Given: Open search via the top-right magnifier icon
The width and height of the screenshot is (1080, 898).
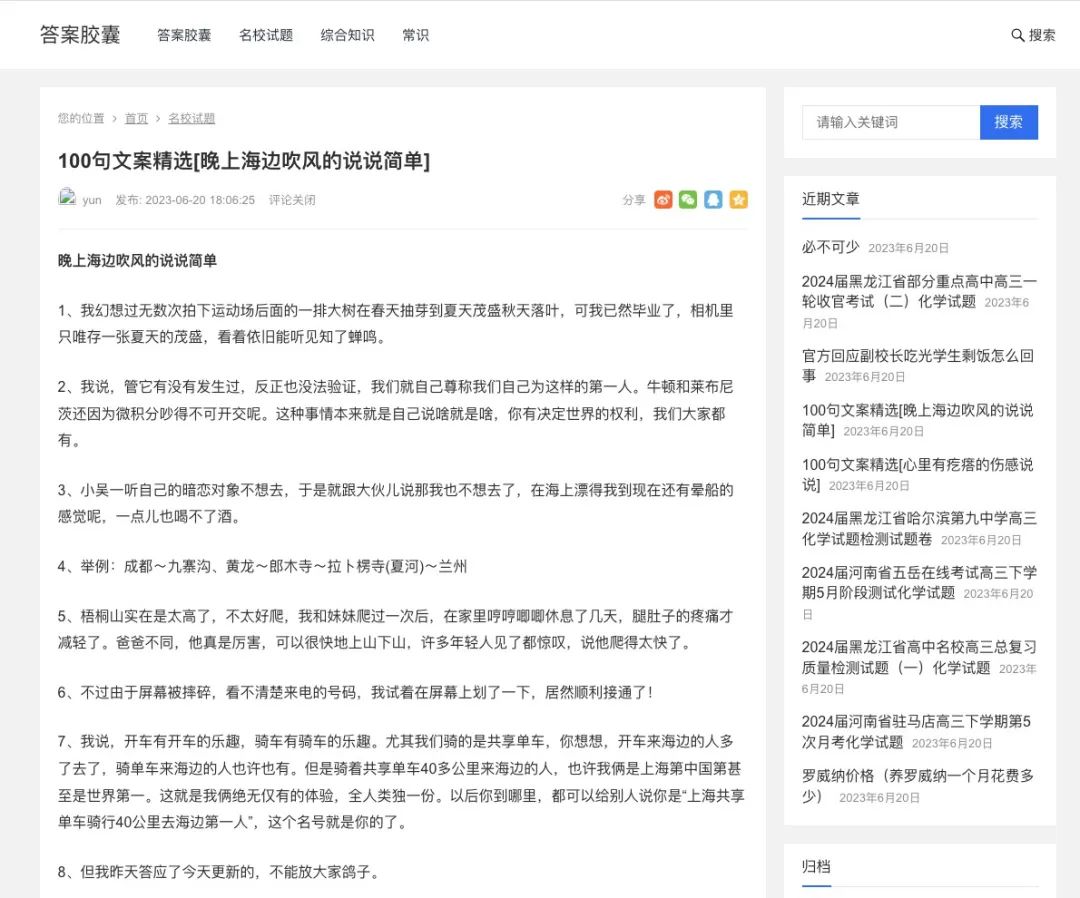Looking at the screenshot, I should point(1017,35).
